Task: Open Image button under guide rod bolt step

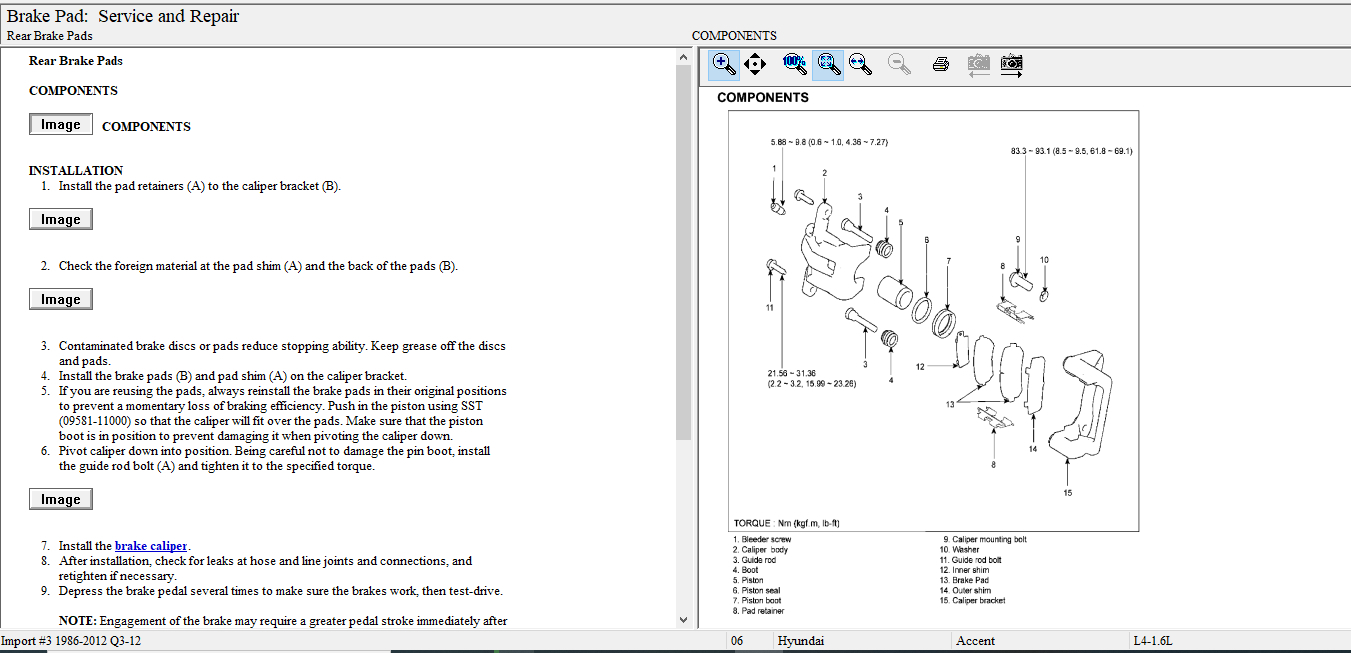Action: tap(61, 499)
